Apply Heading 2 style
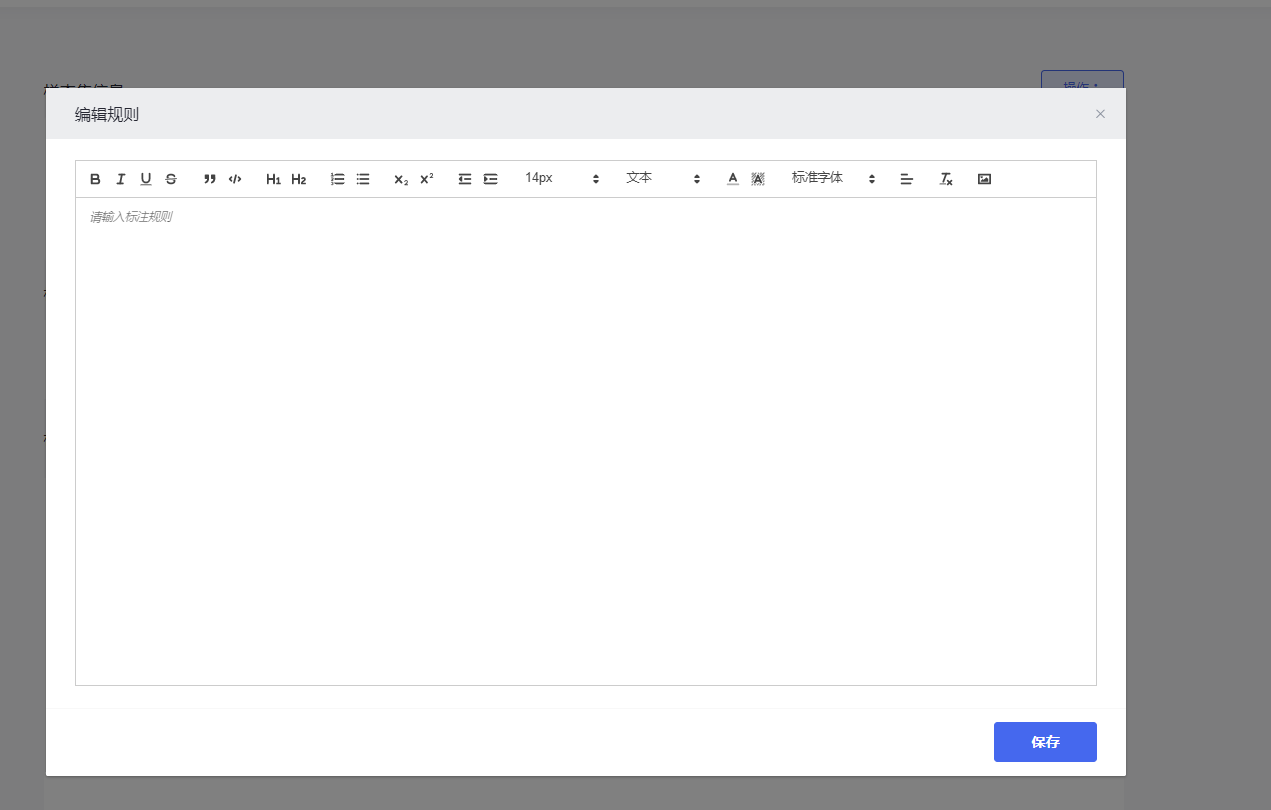 (299, 179)
